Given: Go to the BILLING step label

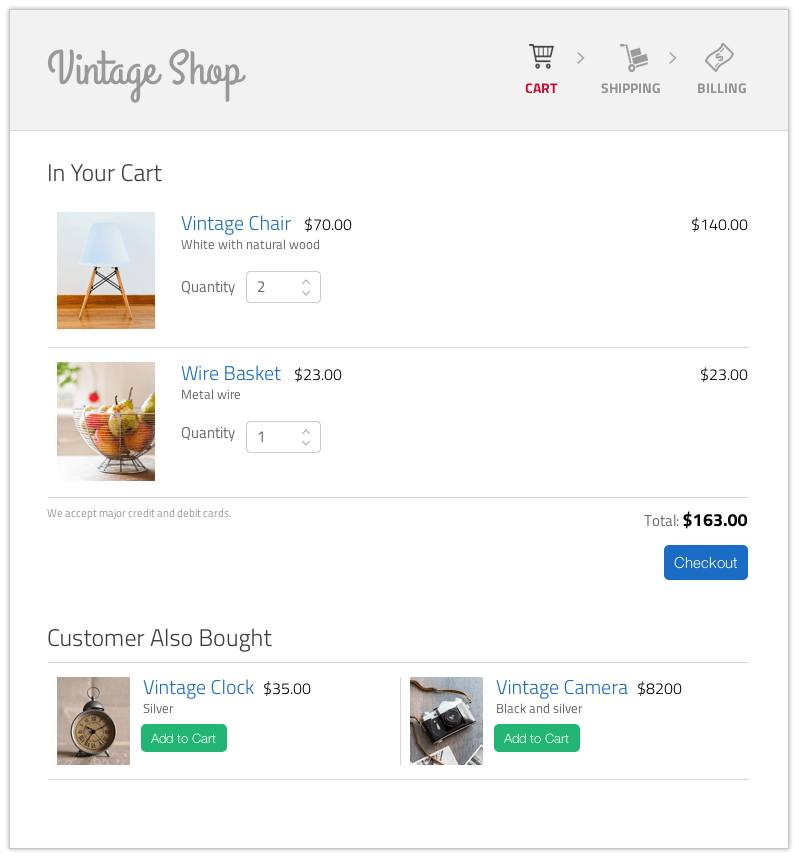Looking at the screenshot, I should [721, 89].
